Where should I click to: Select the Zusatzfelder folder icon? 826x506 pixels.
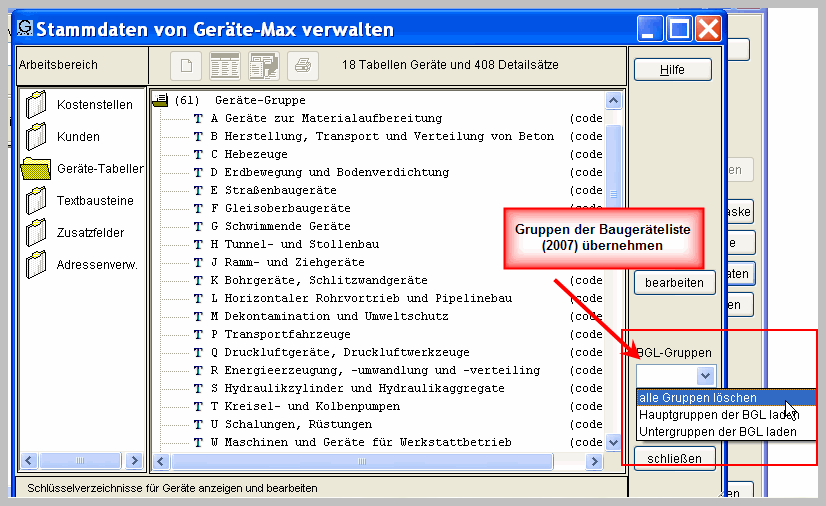37,233
